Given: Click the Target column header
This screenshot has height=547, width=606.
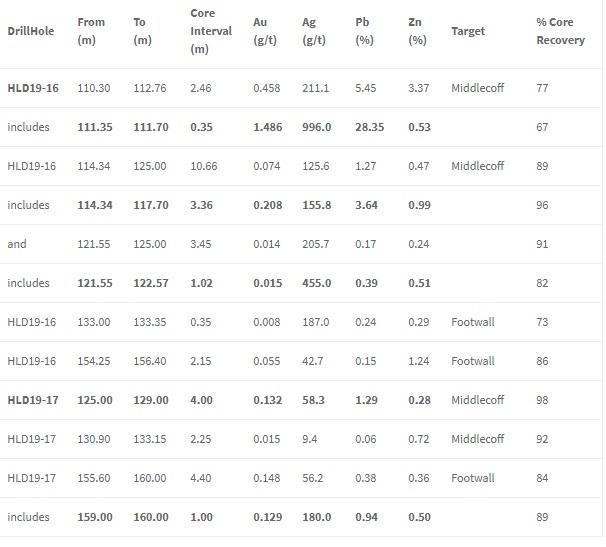Looking at the screenshot, I should [x=468, y=31].
